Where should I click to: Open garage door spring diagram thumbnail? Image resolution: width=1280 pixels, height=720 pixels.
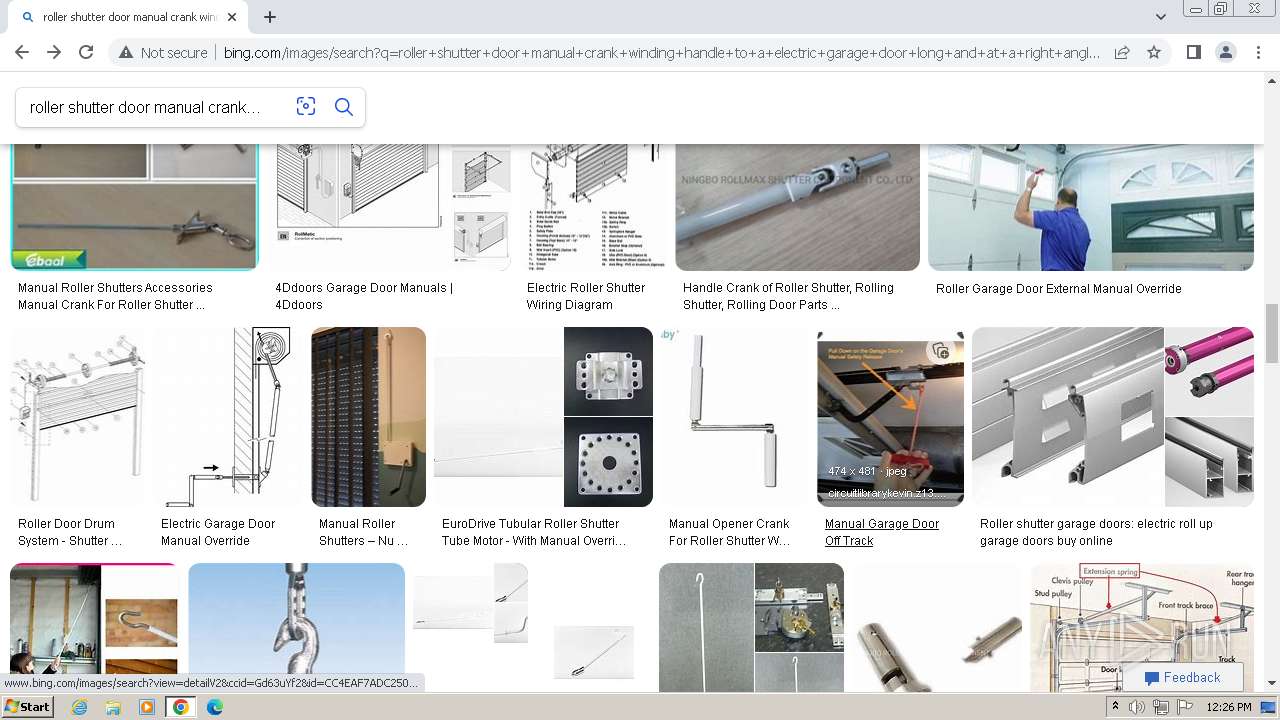pos(1141,627)
